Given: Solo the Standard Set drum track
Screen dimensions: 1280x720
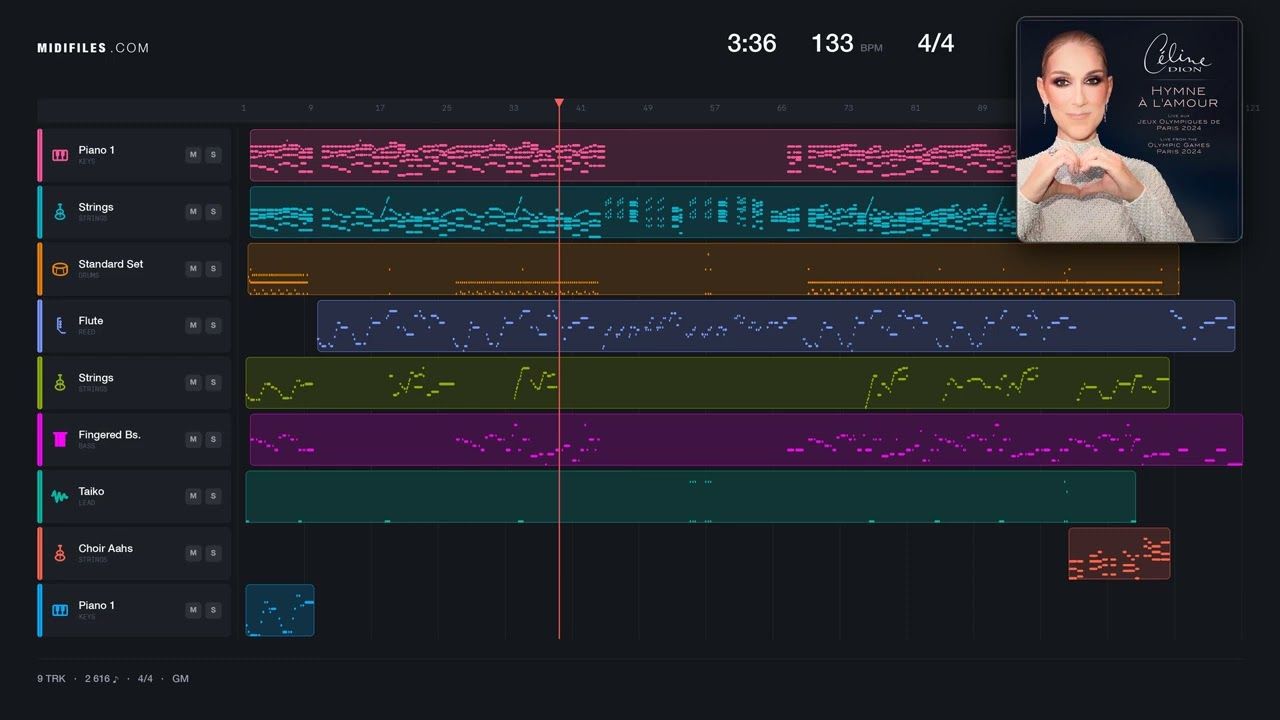Looking at the screenshot, I should pos(213,269).
